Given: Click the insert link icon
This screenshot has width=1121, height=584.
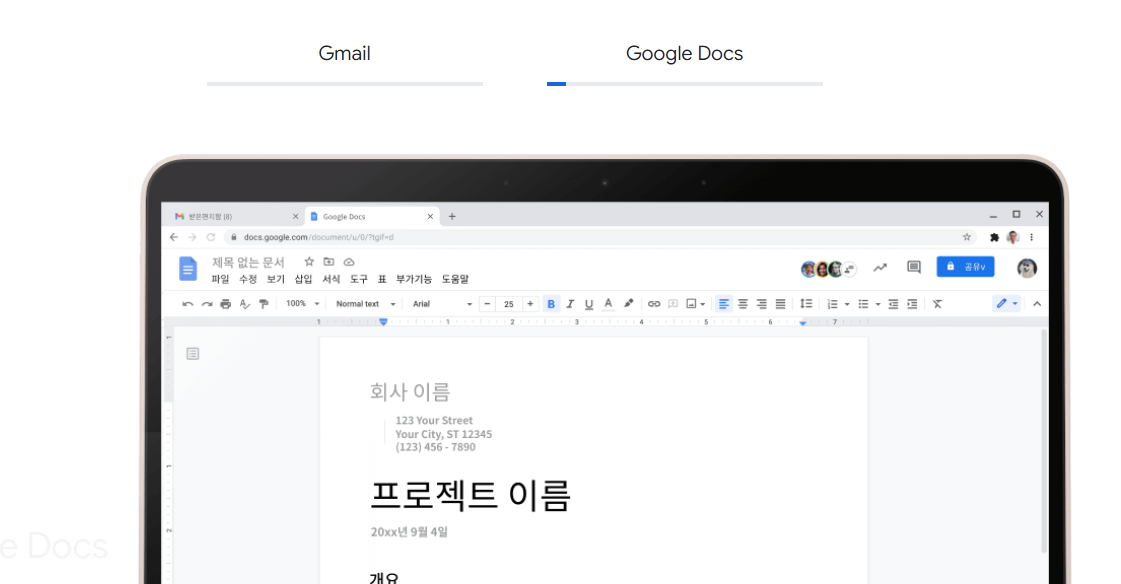Looking at the screenshot, I should (x=653, y=304).
